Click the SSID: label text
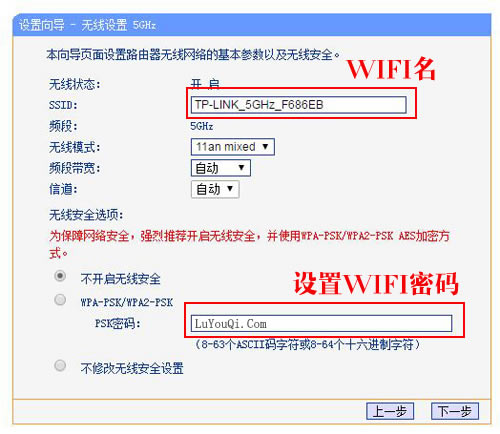The image size is (500, 434). pos(63,105)
